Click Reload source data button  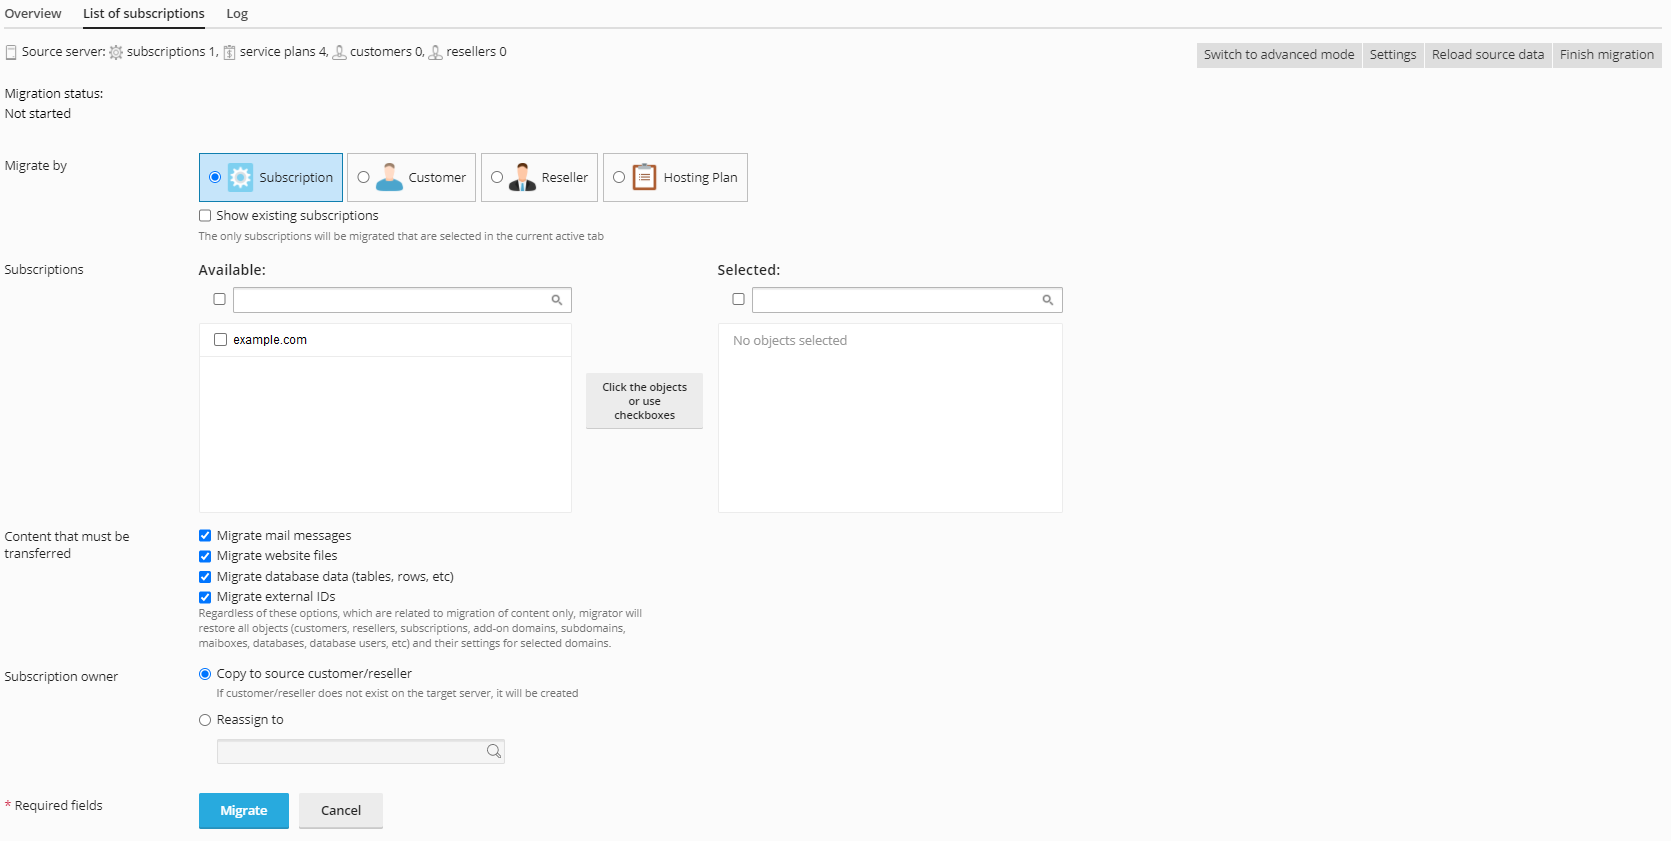tap(1487, 55)
